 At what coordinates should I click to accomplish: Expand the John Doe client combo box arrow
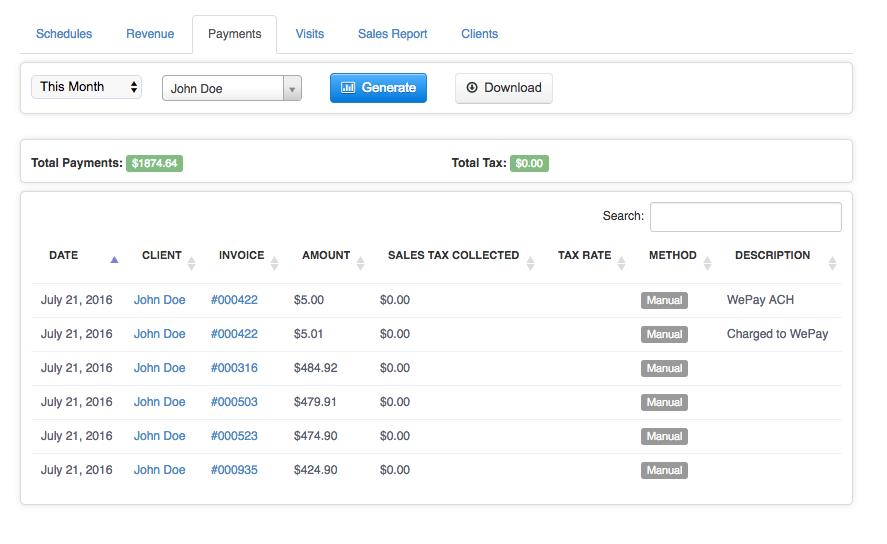(x=292, y=89)
